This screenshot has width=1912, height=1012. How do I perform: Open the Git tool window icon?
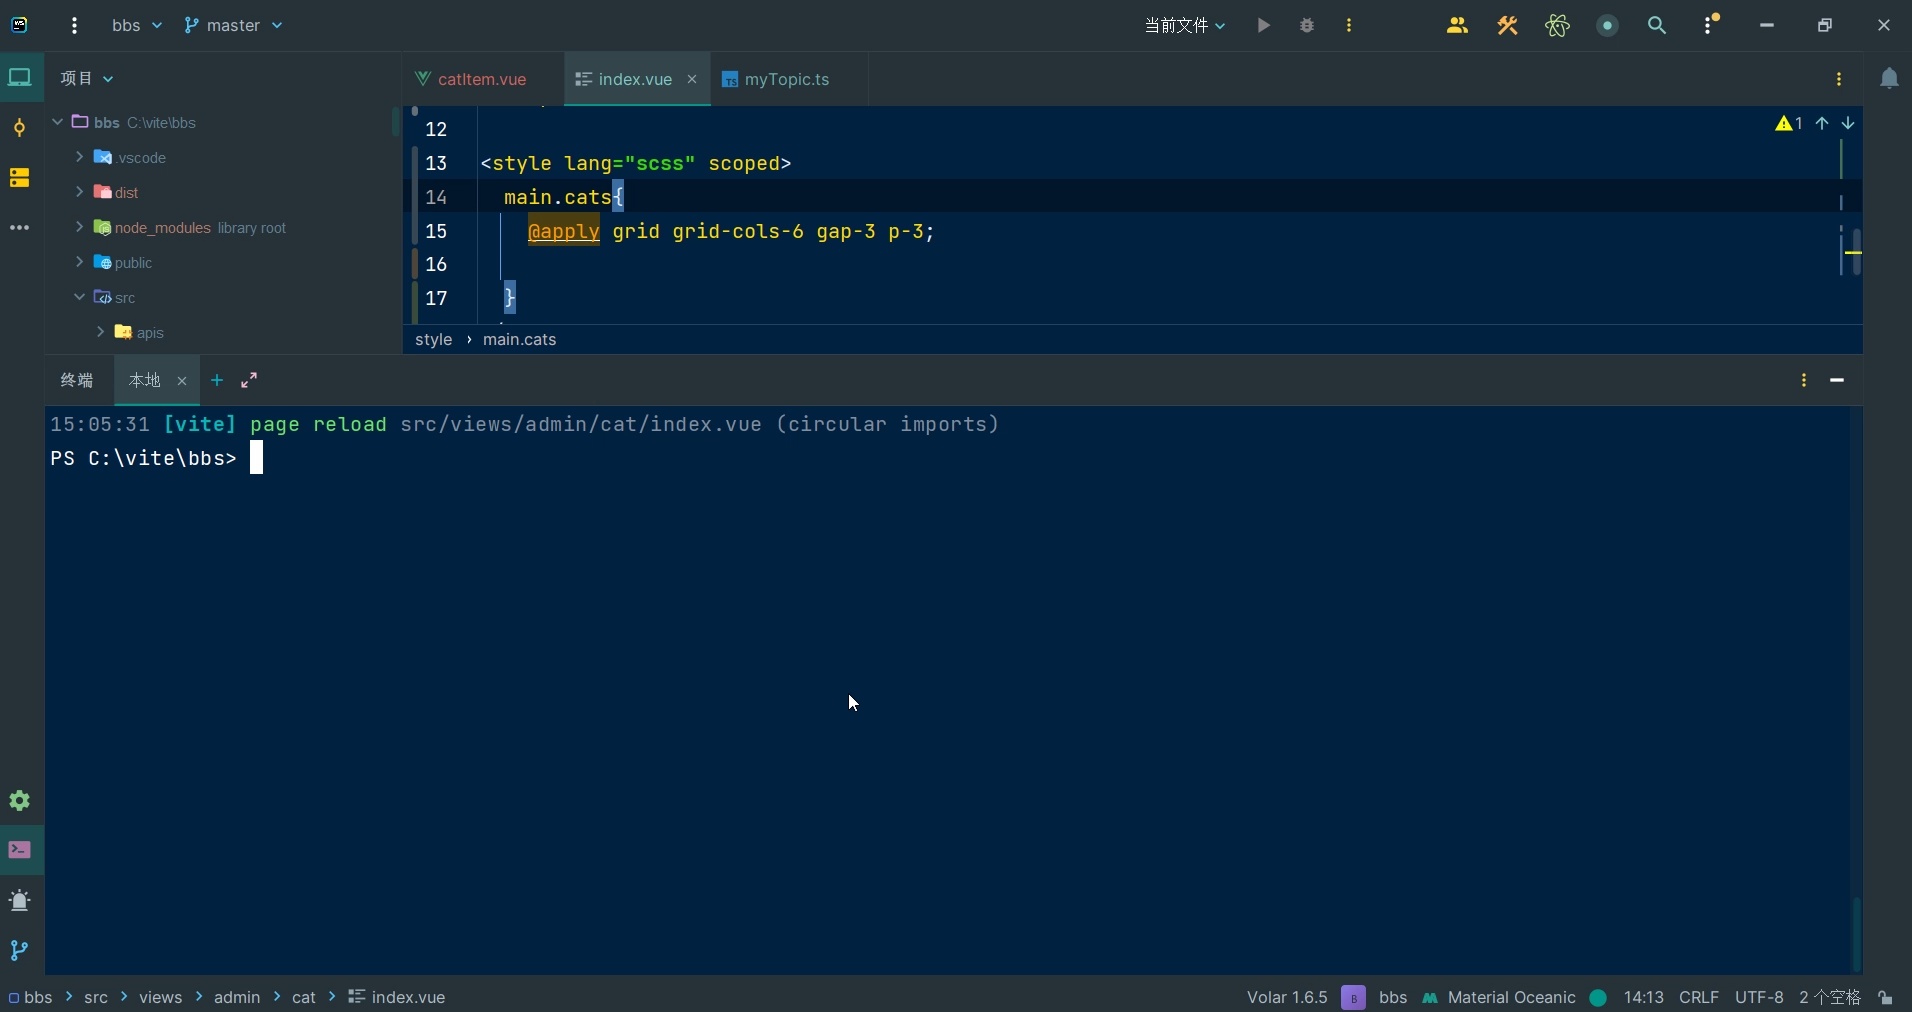coord(19,951)
